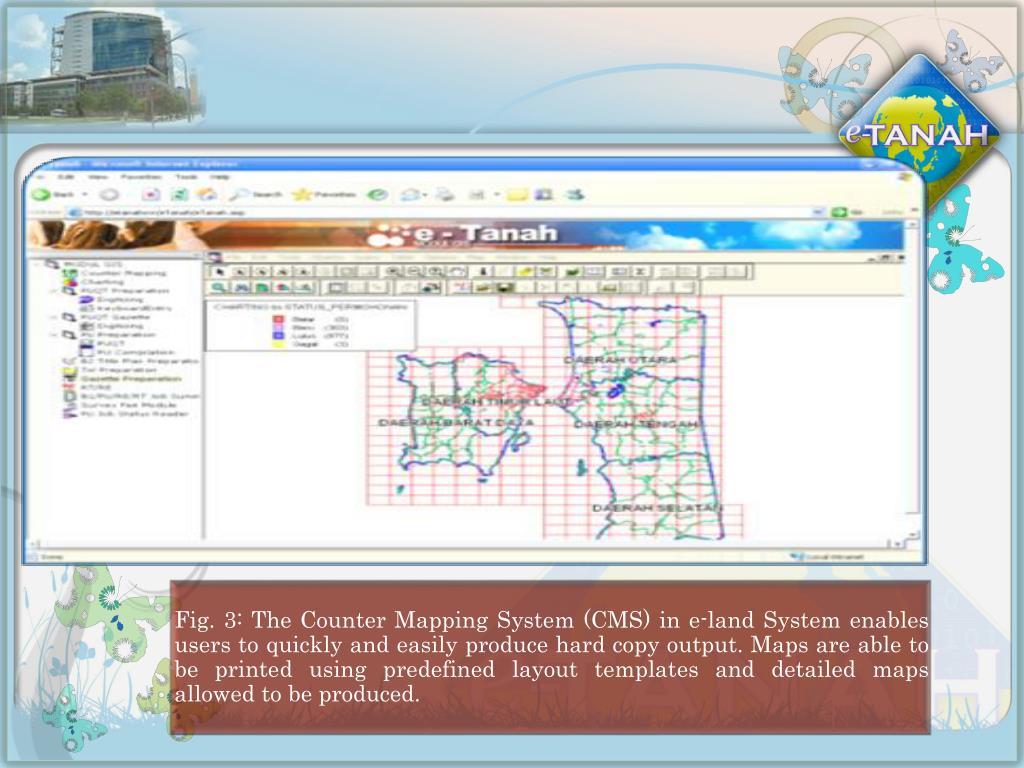Print the page using the printer icon
1024x768 pixels.
click(x=445, y=194)
